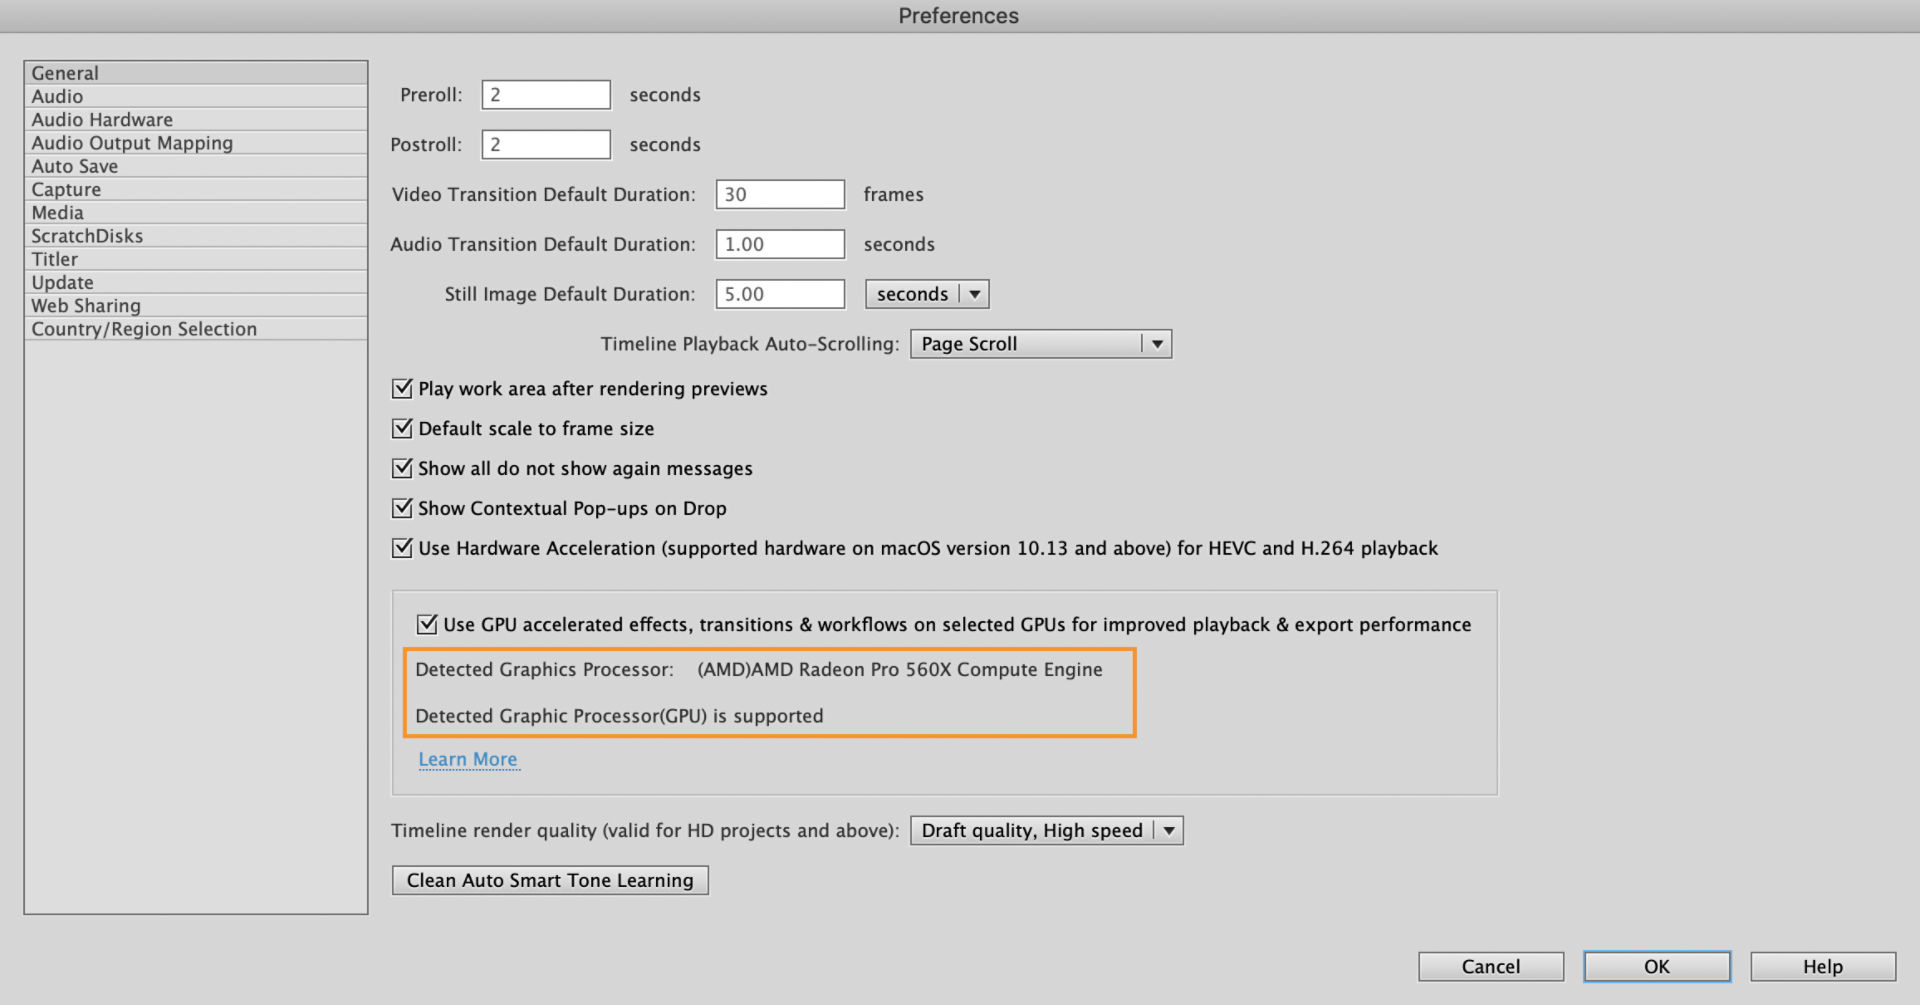The width and height of the screenshot is (1920, 1005).
Task: Dismiss the dialog using Cancel
Action: (1490, 966)
